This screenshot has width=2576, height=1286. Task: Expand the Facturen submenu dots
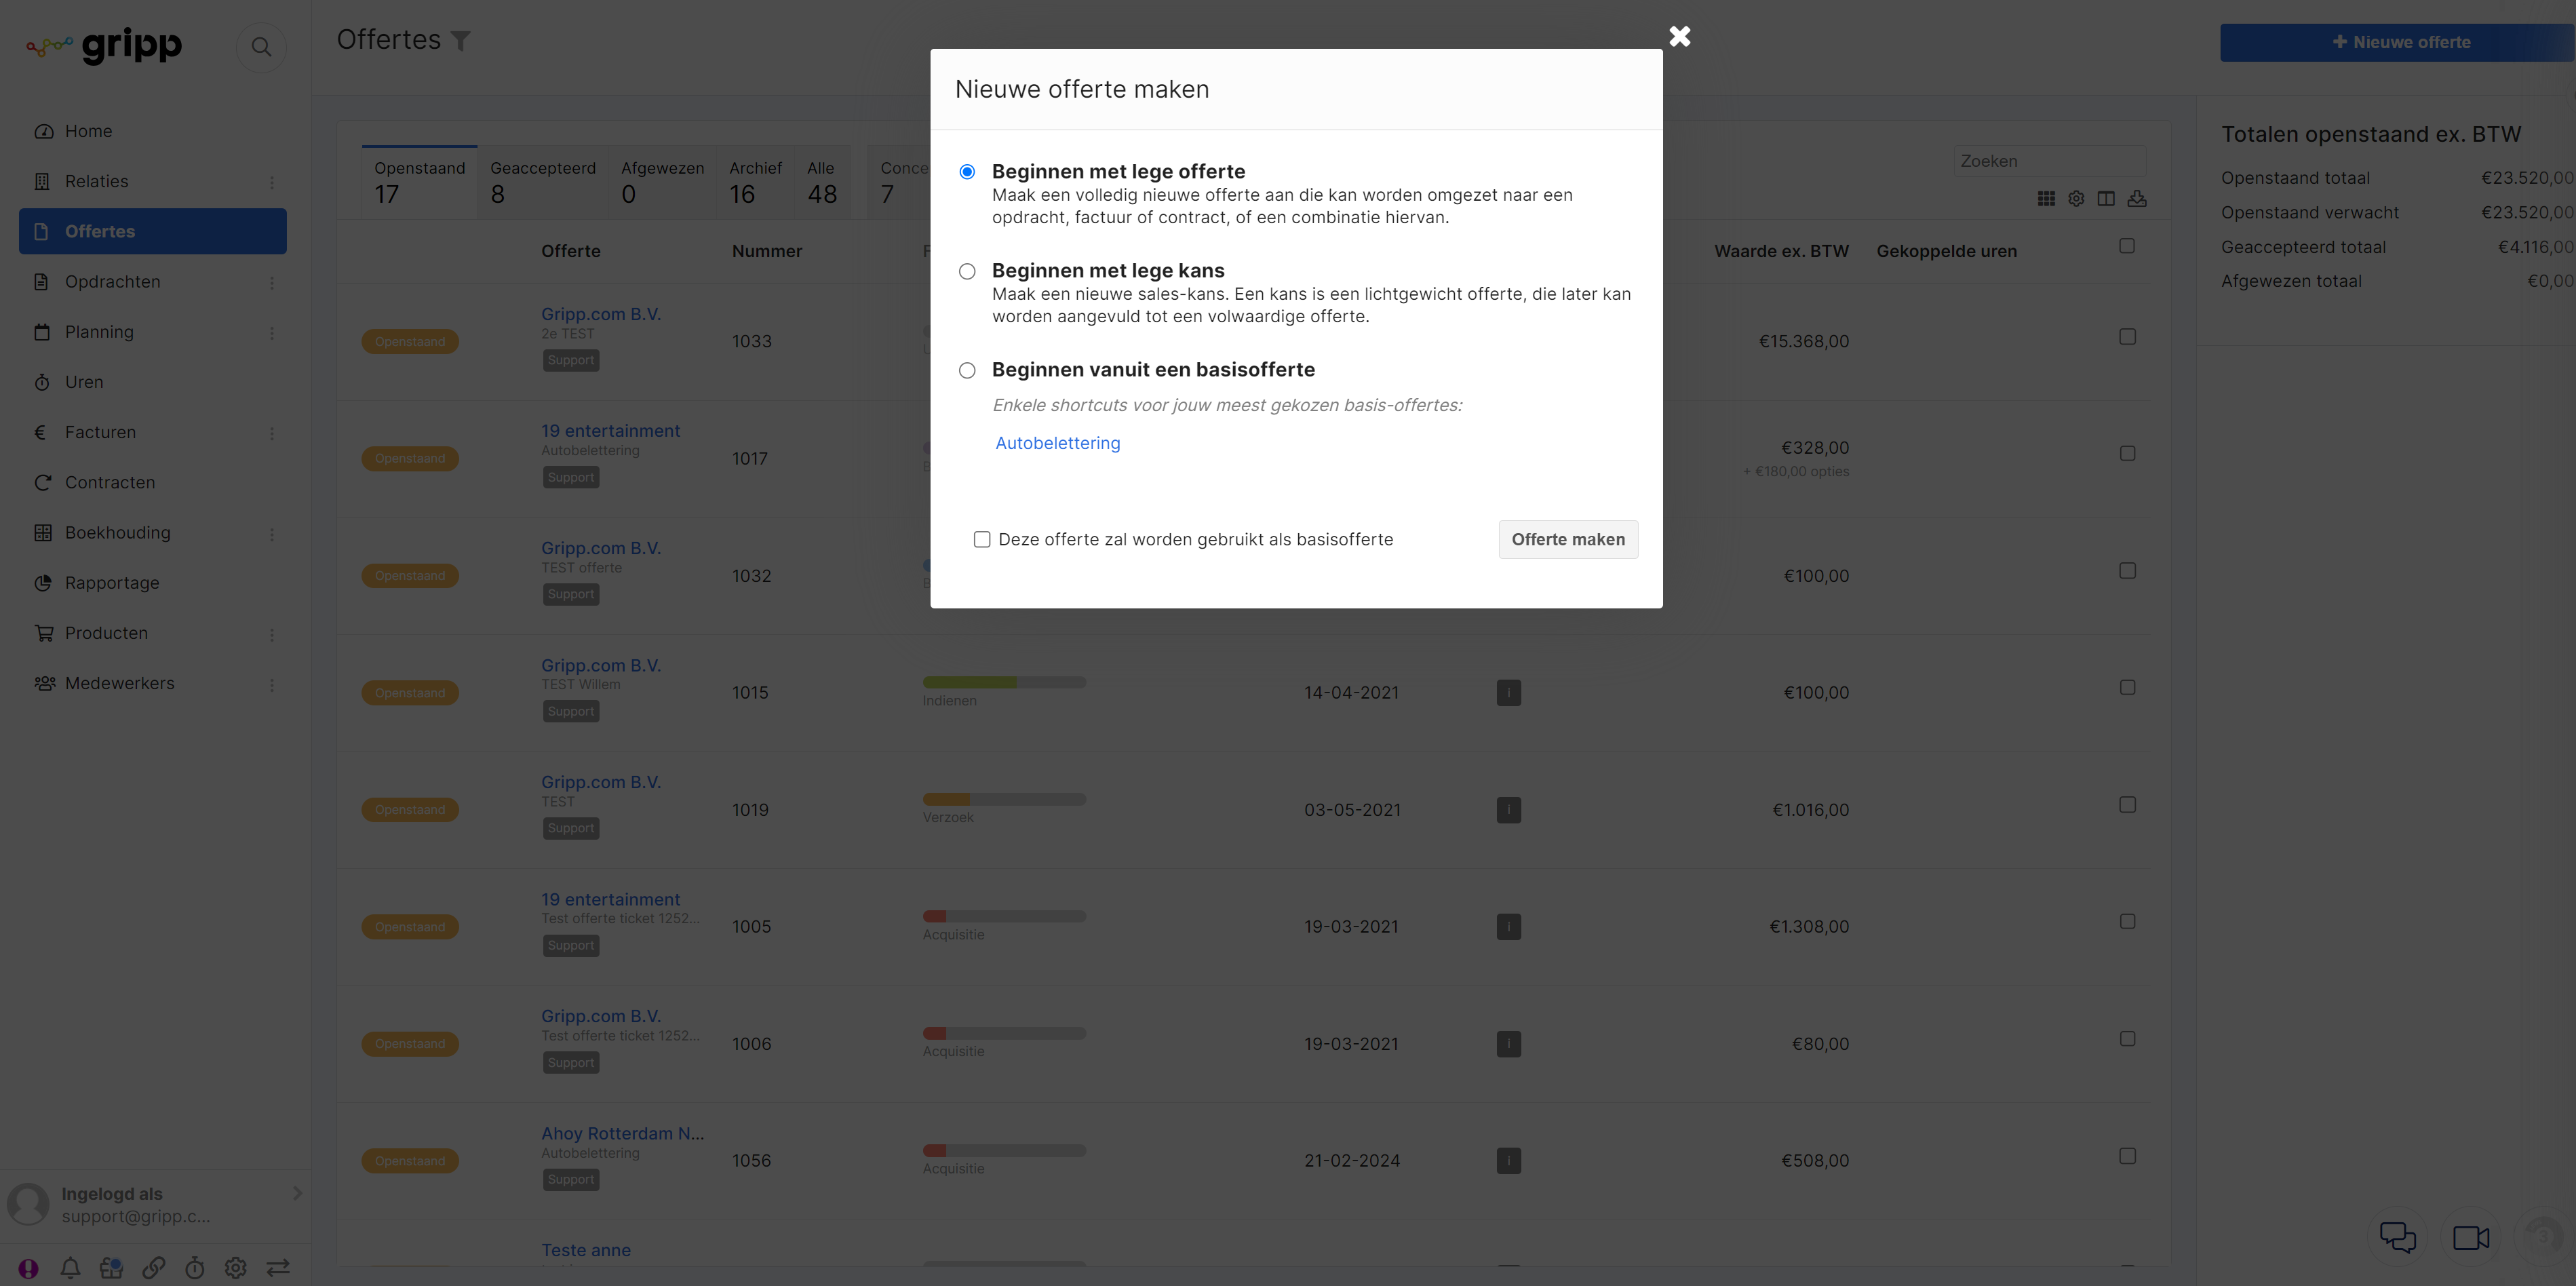coord(271,433)
